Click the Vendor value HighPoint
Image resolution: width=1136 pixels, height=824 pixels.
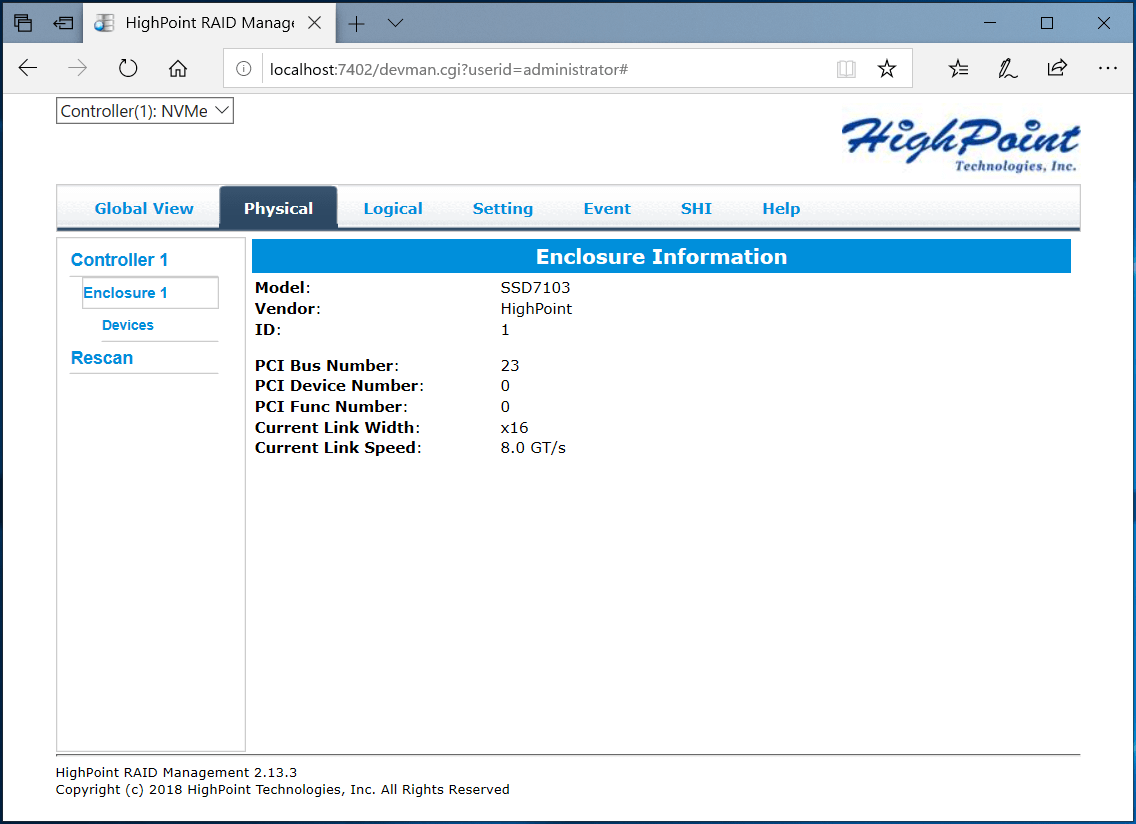coord(536,309)
